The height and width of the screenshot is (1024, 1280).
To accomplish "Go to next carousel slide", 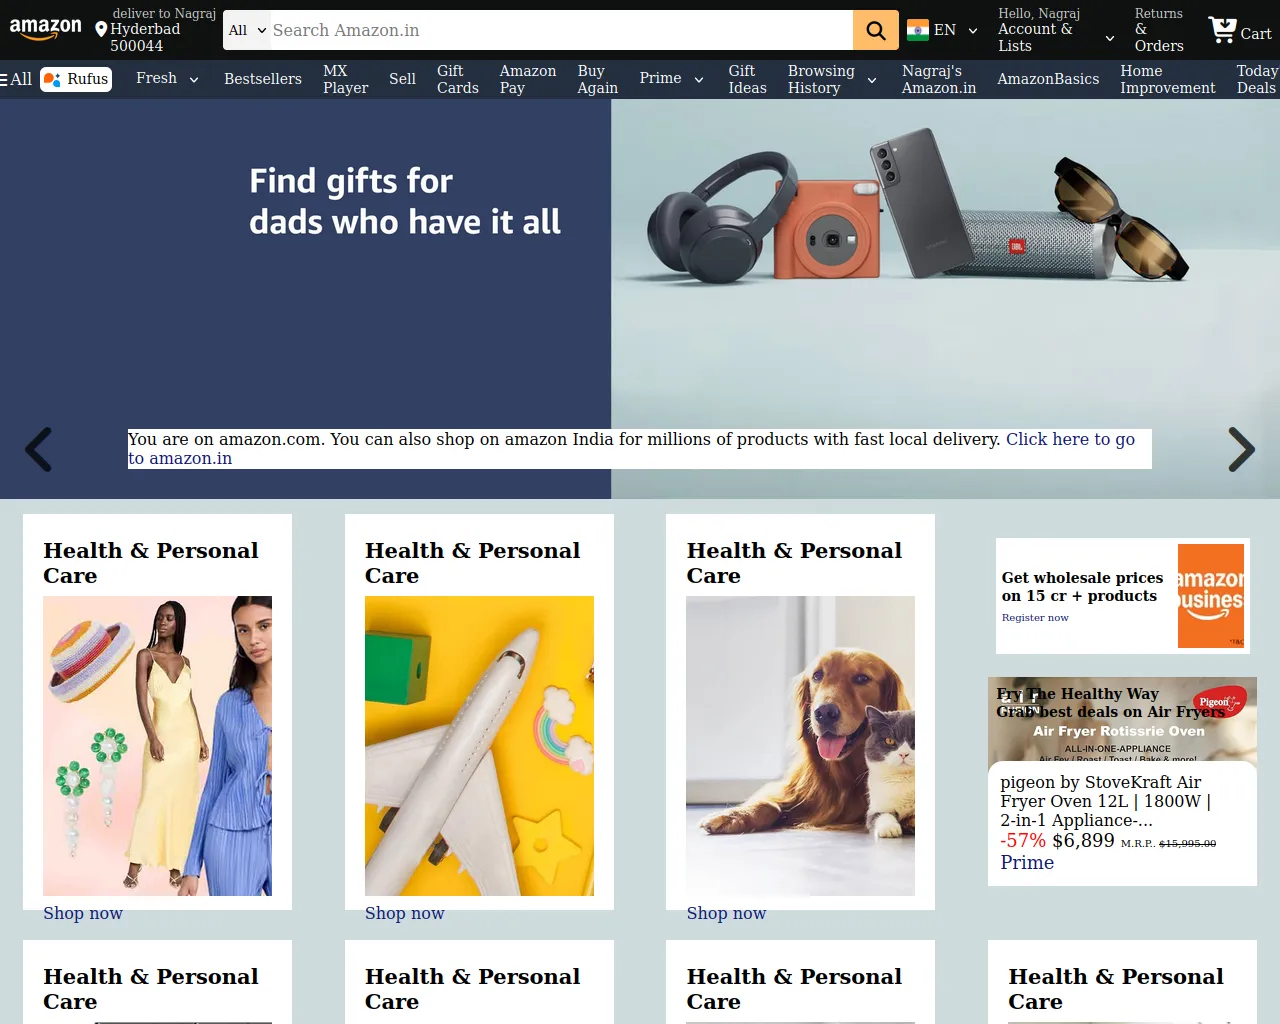I will pos(1241,449).
